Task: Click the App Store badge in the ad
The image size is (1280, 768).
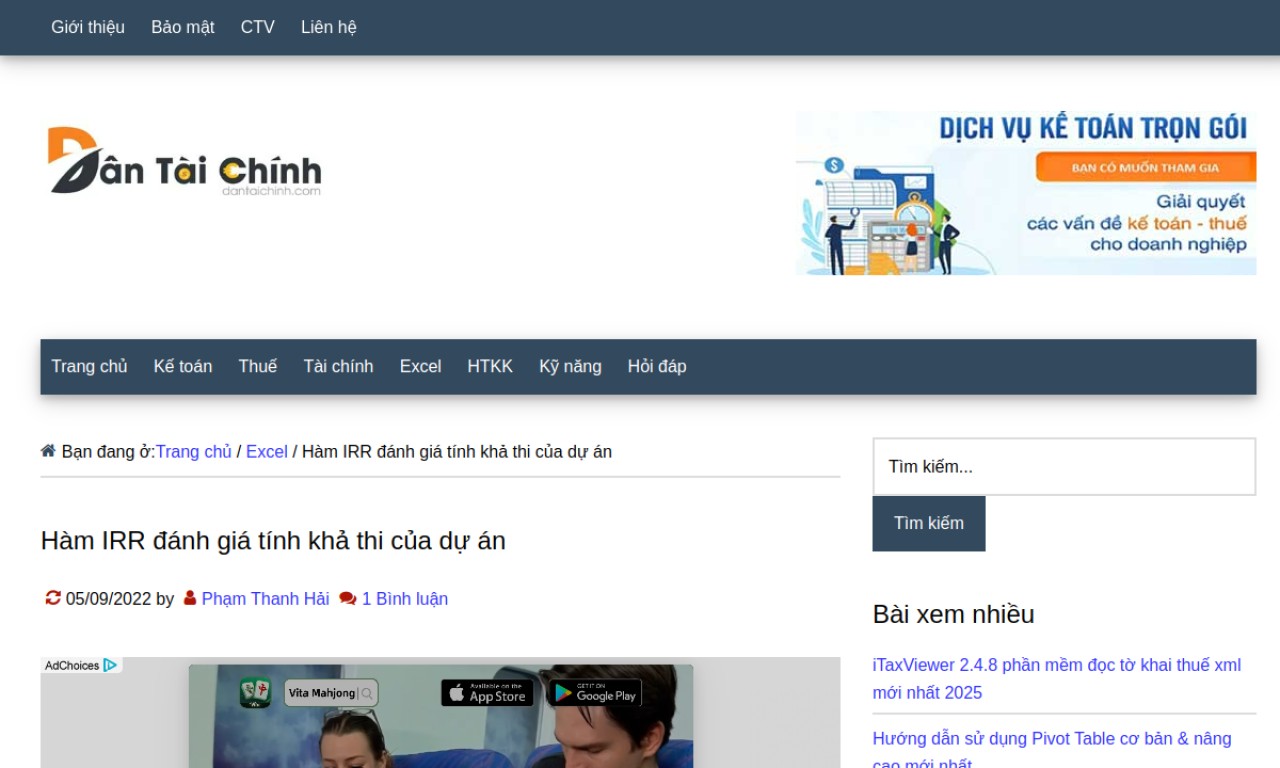Action: [487, 693]
